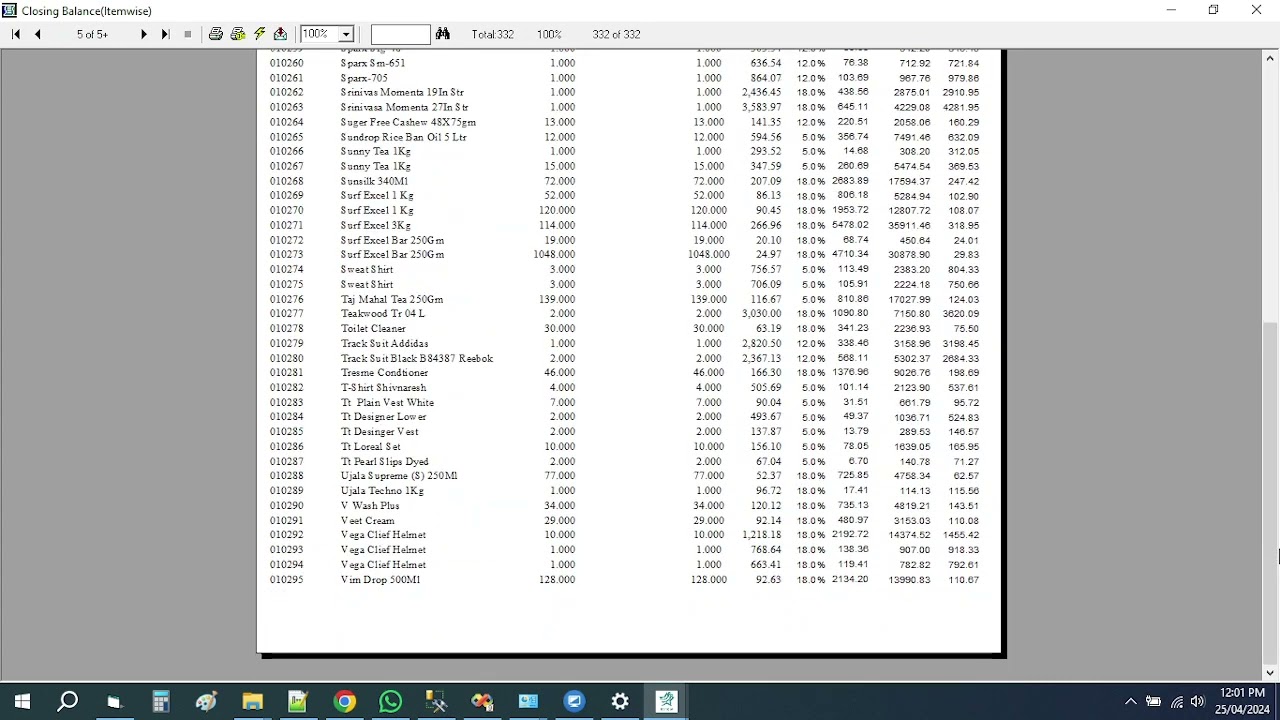Image resolution: width=1280 pixels, height=720 pixels.
Task: Open WhatsApp from the taskbar
Action: (390, 702)
